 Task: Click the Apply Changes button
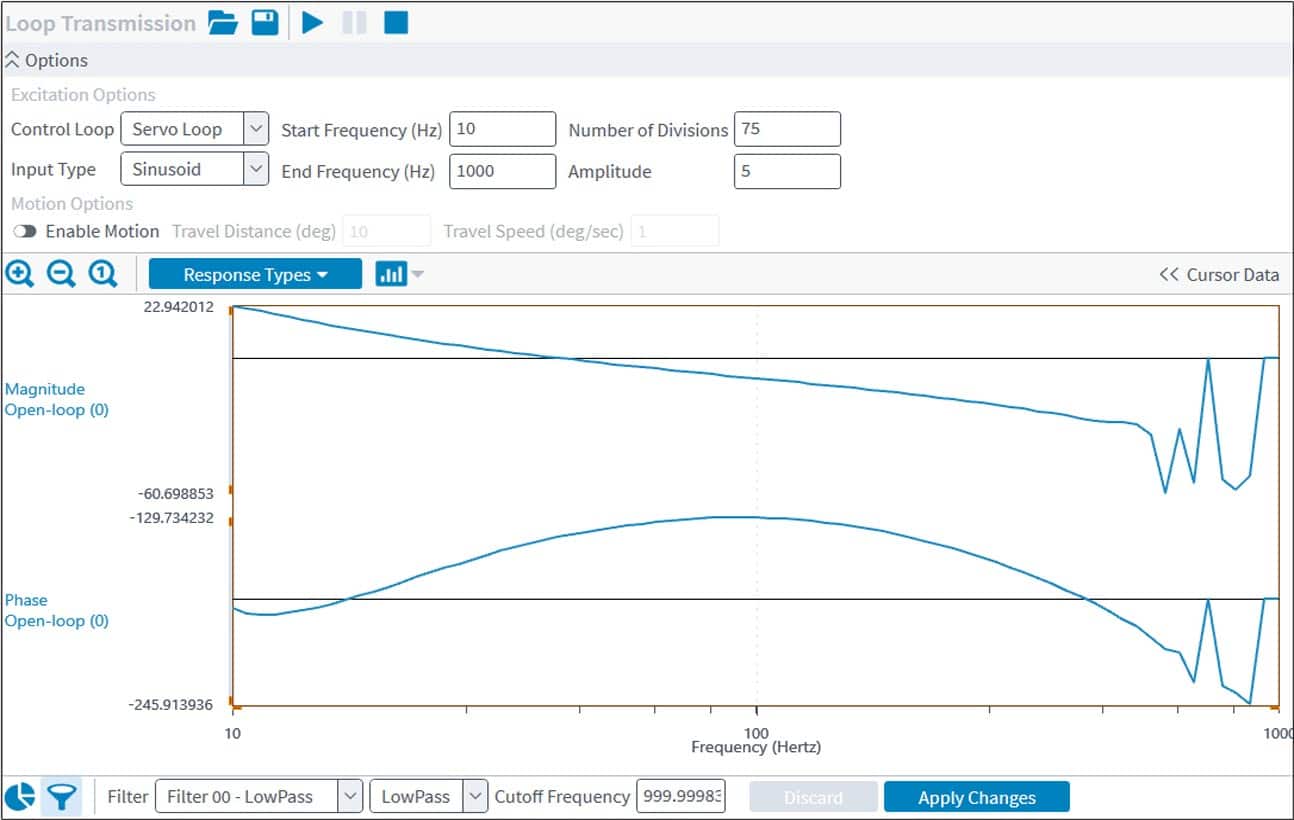pos(976,797)
